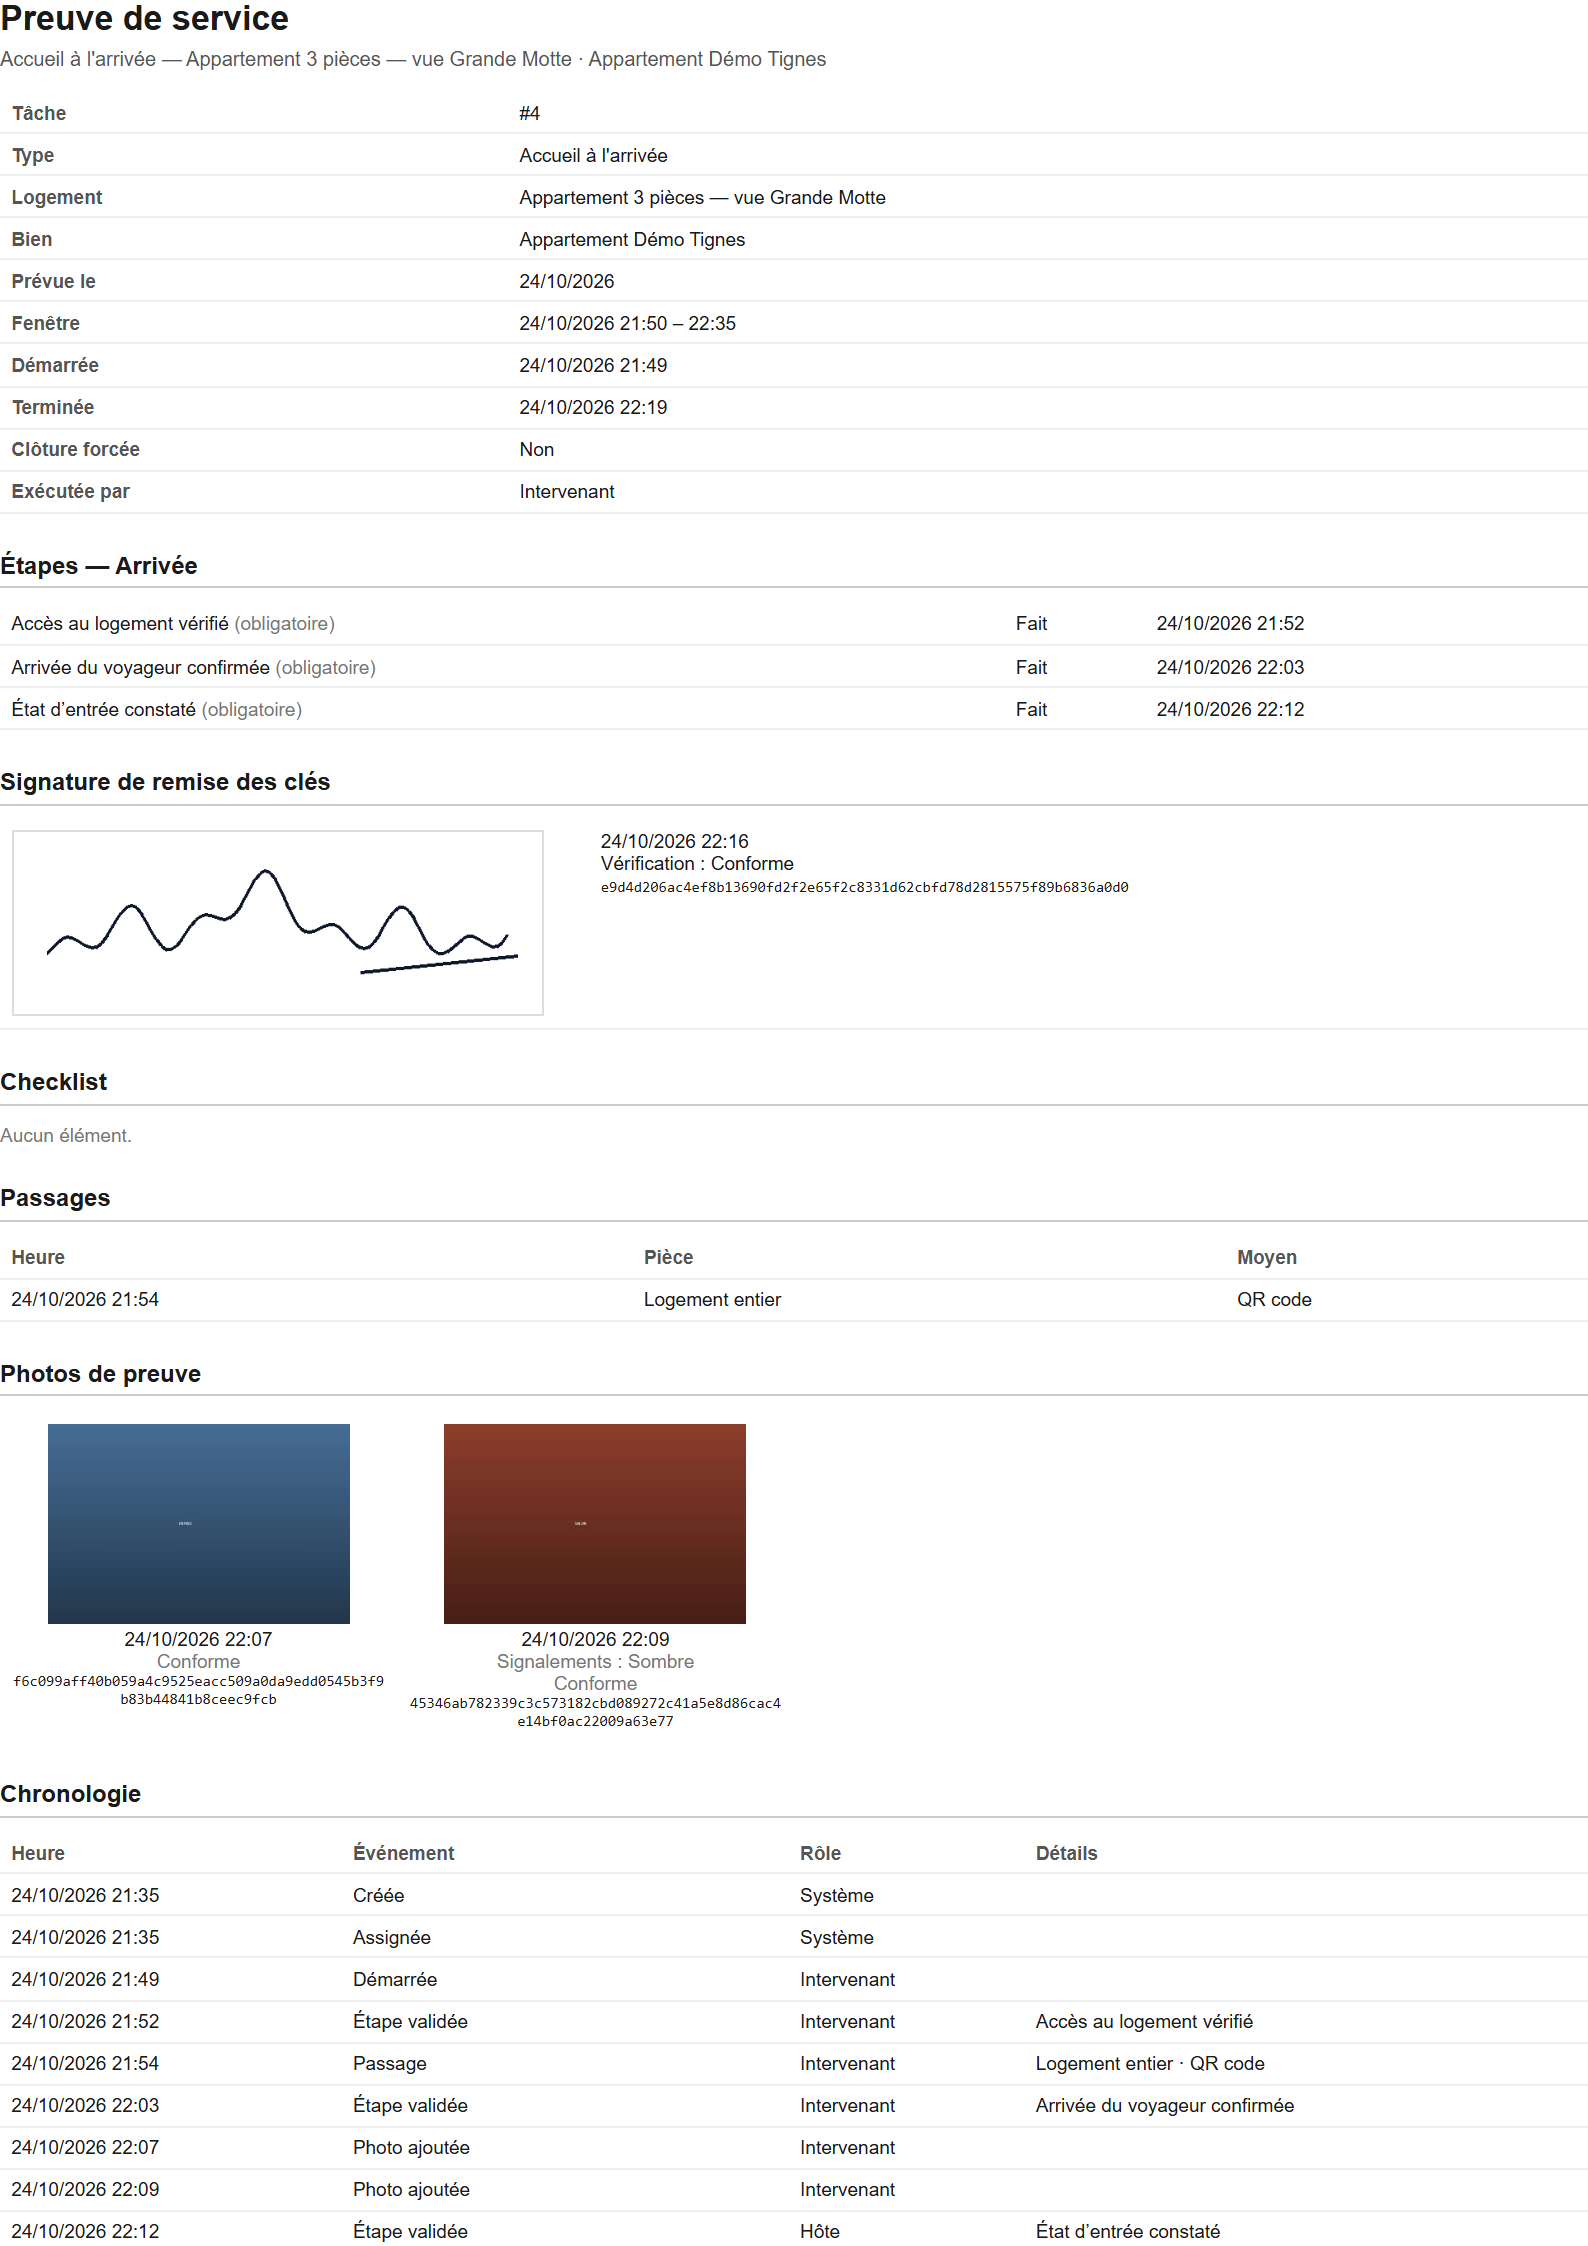Select the photo hash starting 45346ab78233
This screenshot has width=1588, height=2246.
coord(595,1712)
